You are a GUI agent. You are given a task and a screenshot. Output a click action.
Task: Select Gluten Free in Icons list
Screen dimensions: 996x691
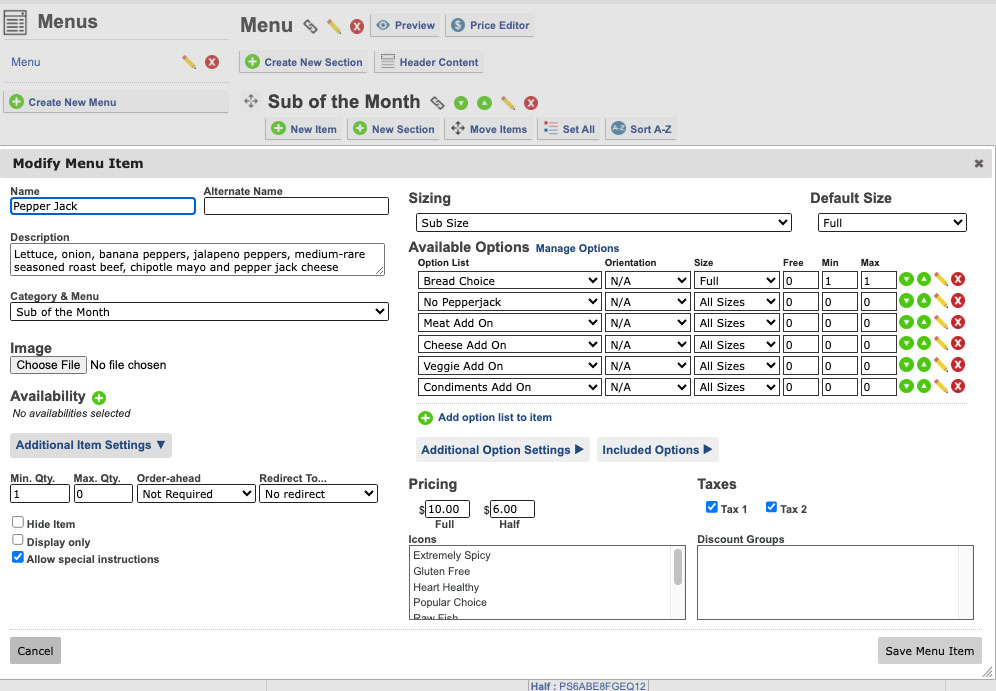(x=441, y=571)
